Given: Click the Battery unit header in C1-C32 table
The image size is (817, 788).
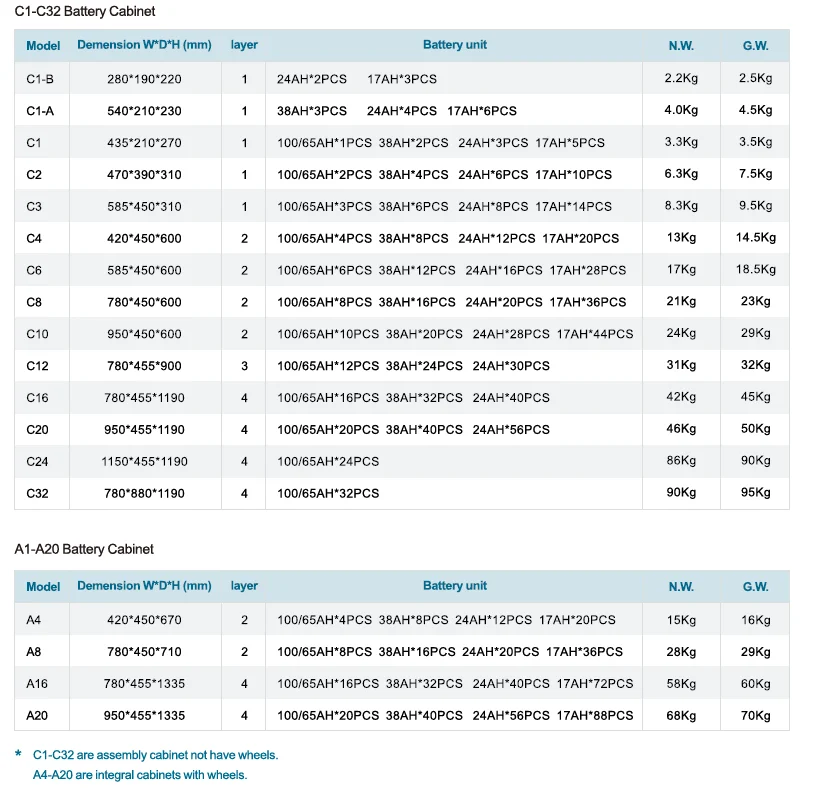Looking at the screenshot, I should (455, 45).
